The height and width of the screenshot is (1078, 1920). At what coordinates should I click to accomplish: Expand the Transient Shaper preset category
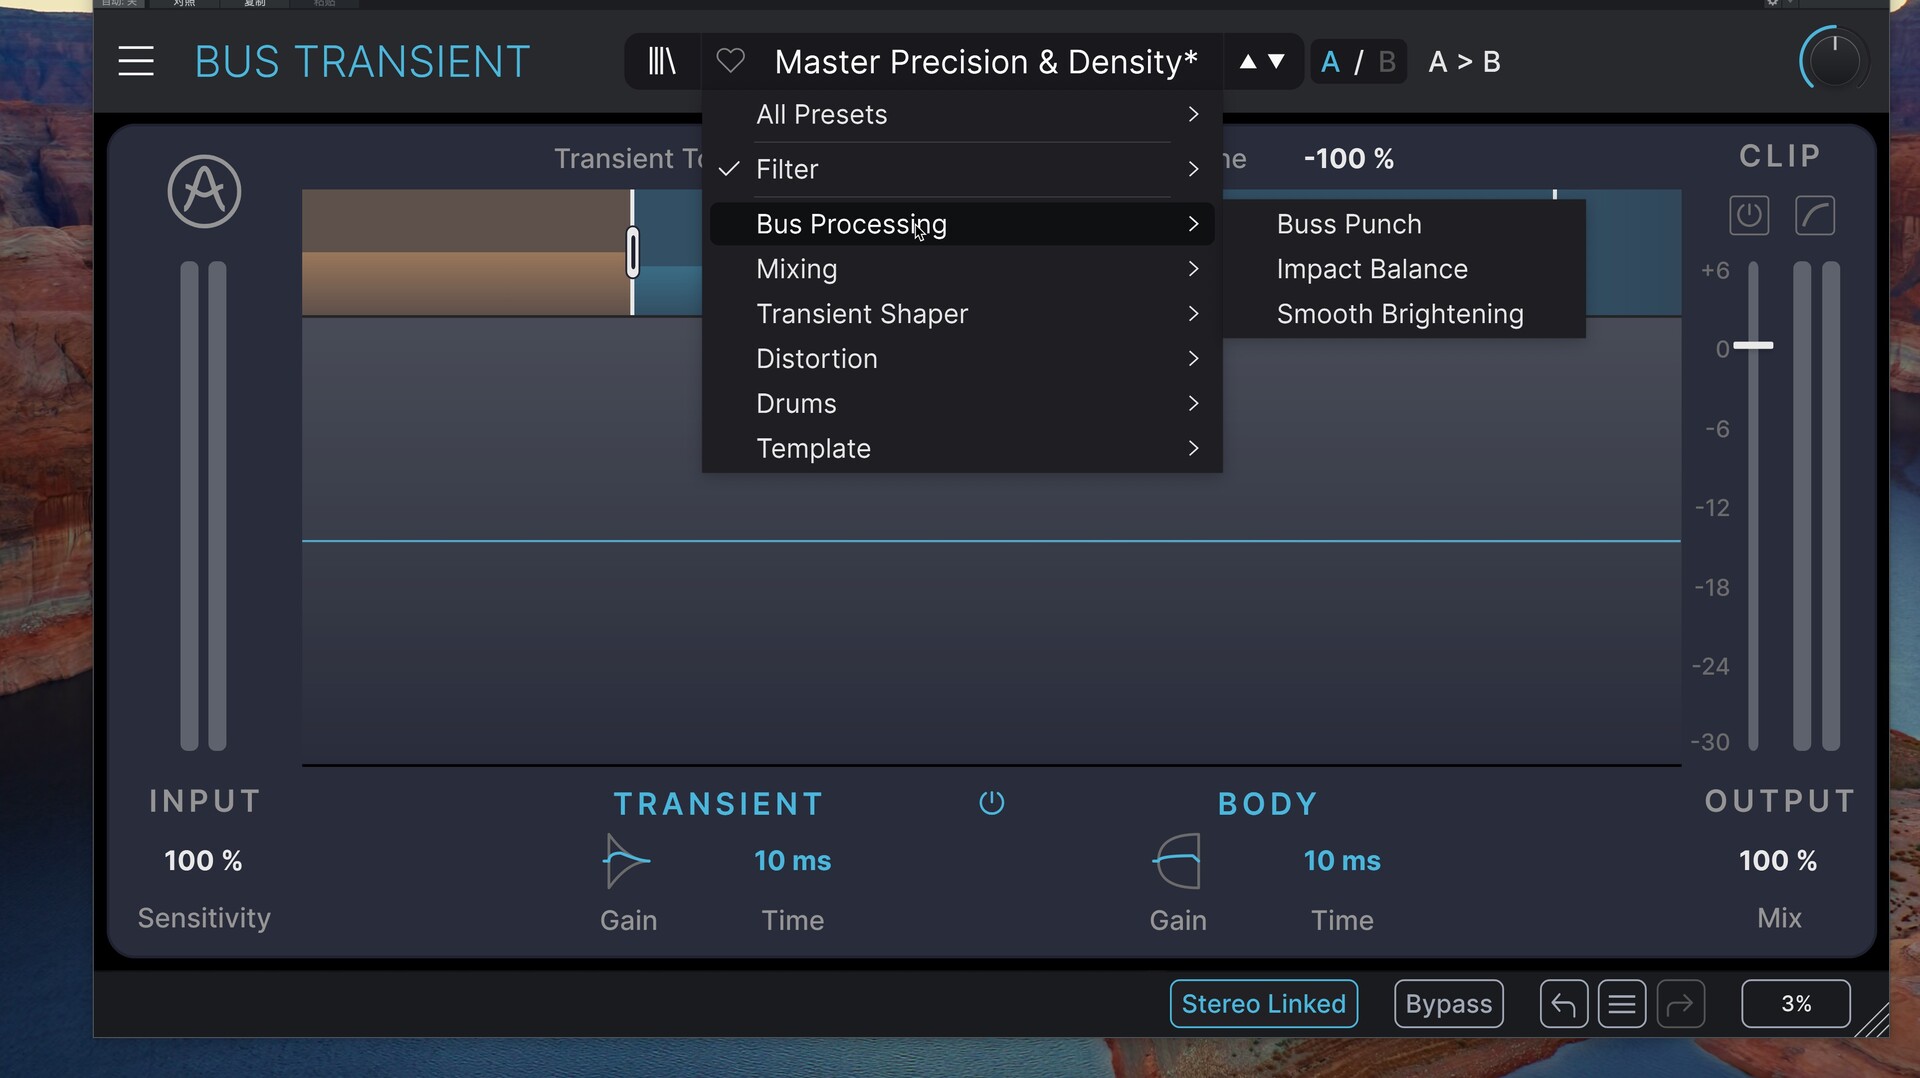point(960,314)
